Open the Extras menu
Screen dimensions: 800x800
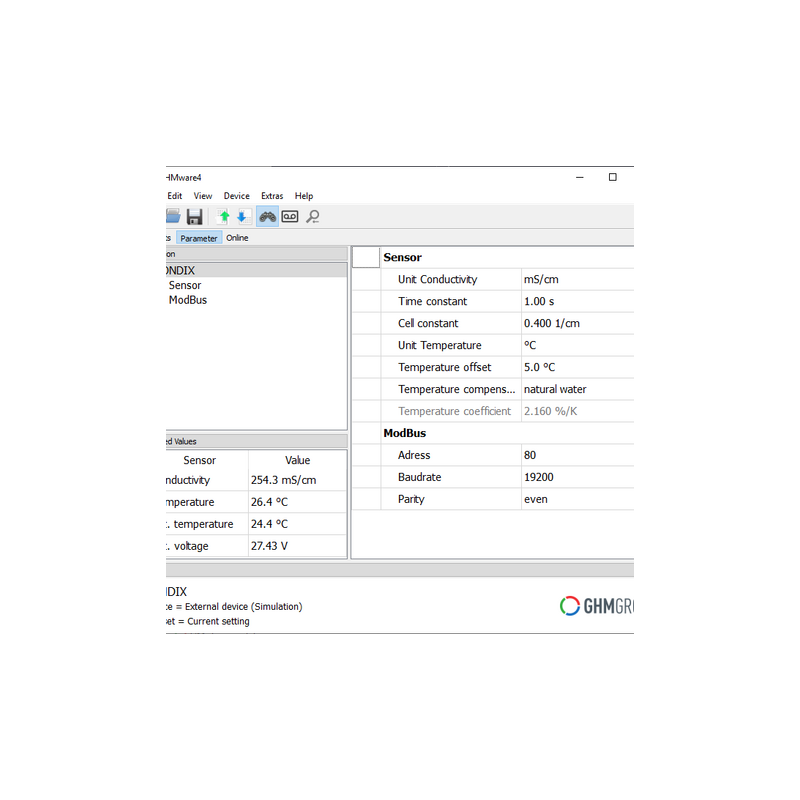pyautogui.click(x=271, y=196)
